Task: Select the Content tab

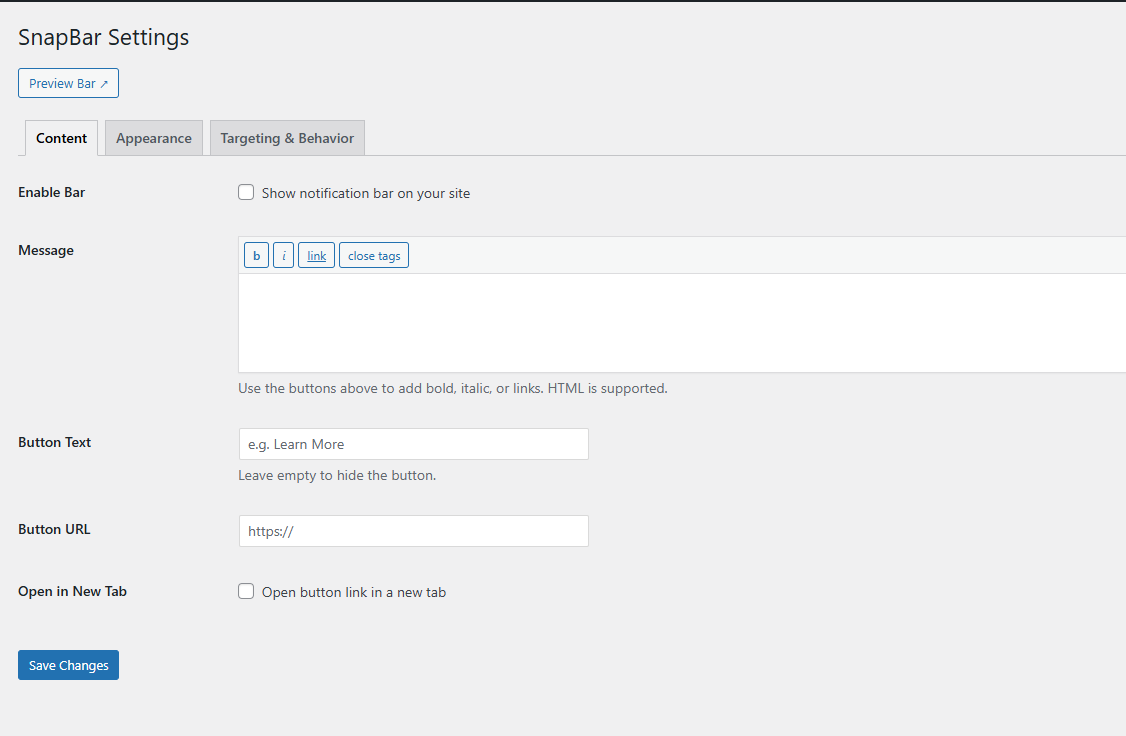Action: [61, 139]
